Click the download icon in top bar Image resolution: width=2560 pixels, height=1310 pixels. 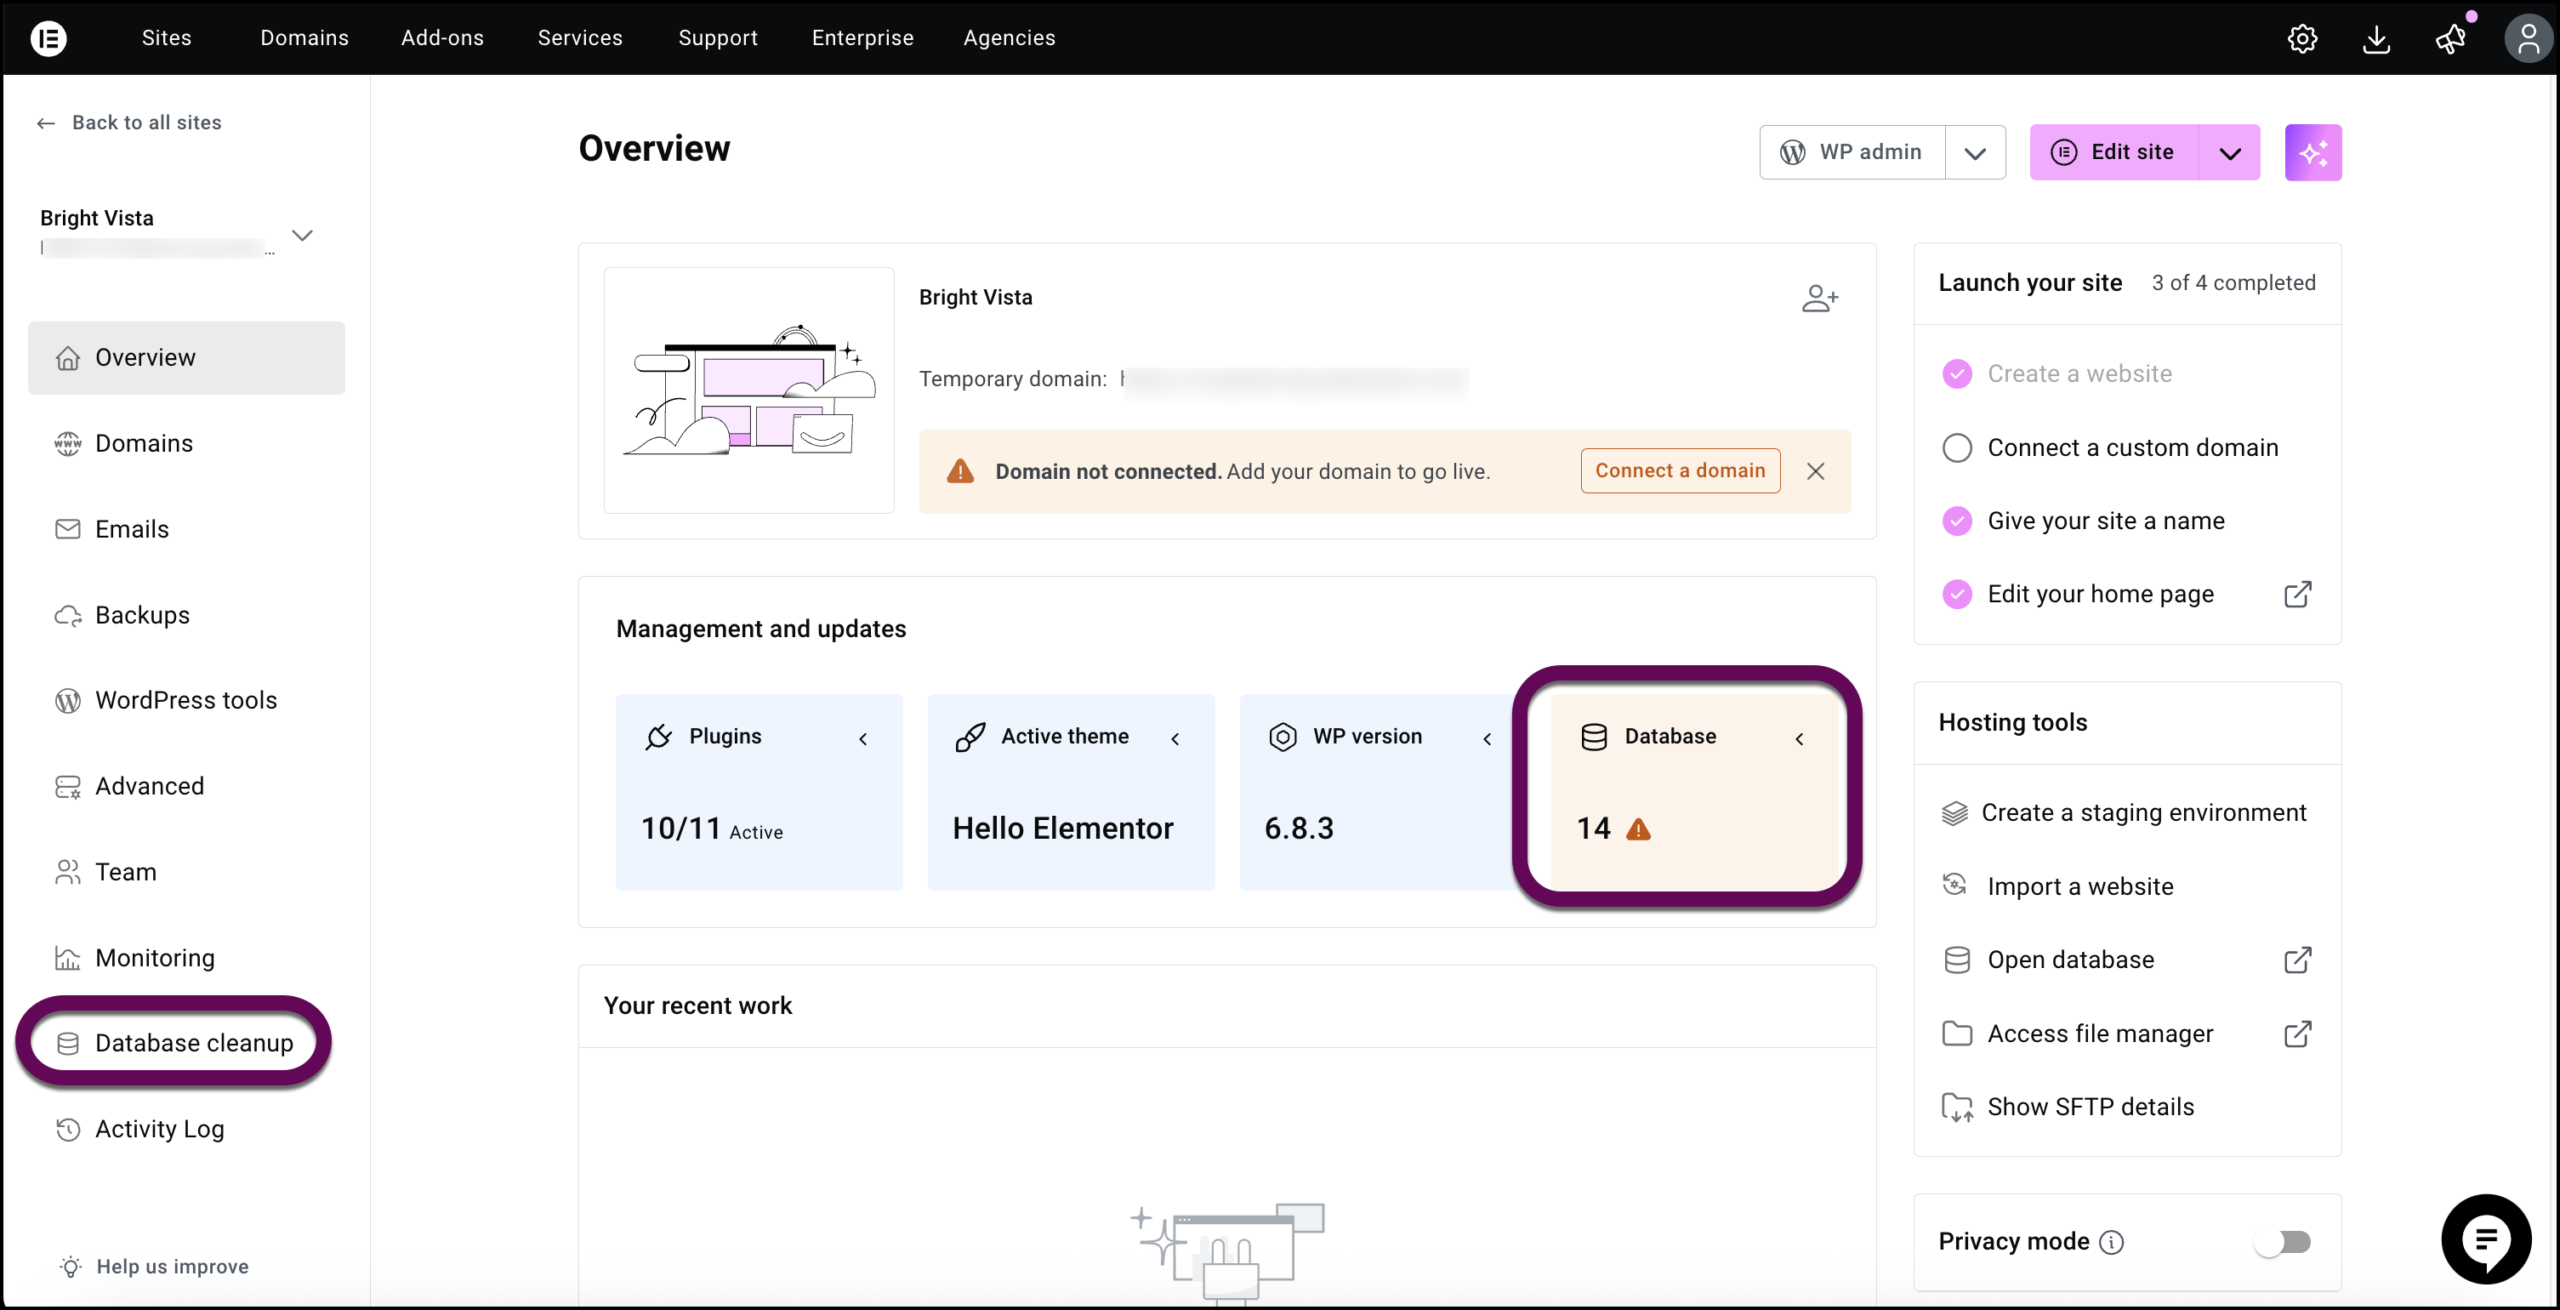point(2376,39)
